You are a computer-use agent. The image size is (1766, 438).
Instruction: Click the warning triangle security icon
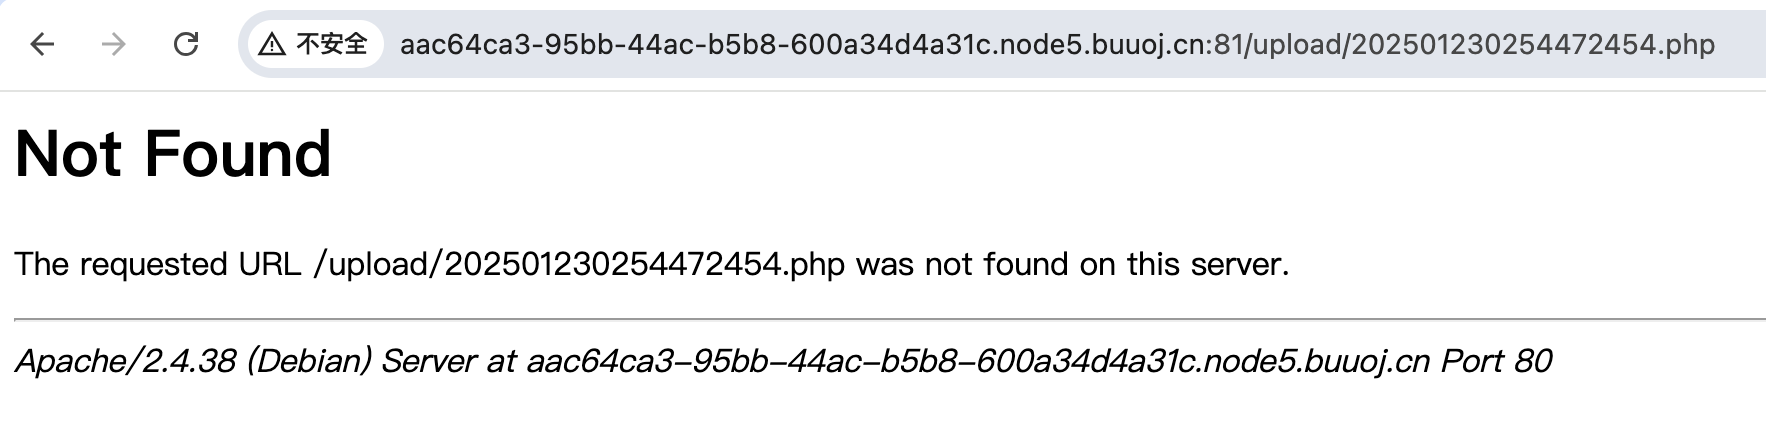coord(272,44)
